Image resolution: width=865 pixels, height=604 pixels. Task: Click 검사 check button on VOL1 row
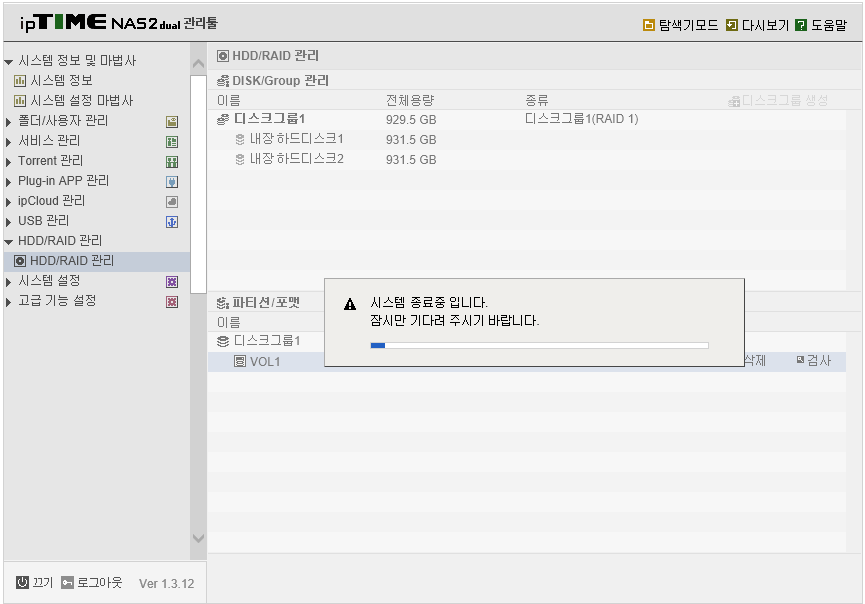click(x=814, y=361)
